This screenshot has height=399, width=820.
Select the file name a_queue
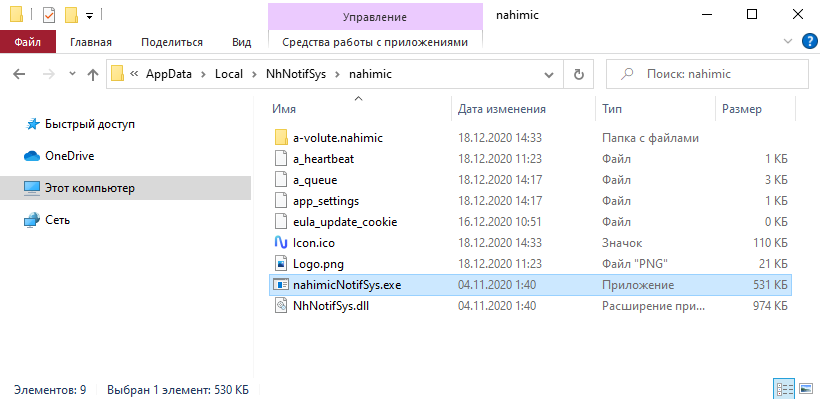coord(315,180)
